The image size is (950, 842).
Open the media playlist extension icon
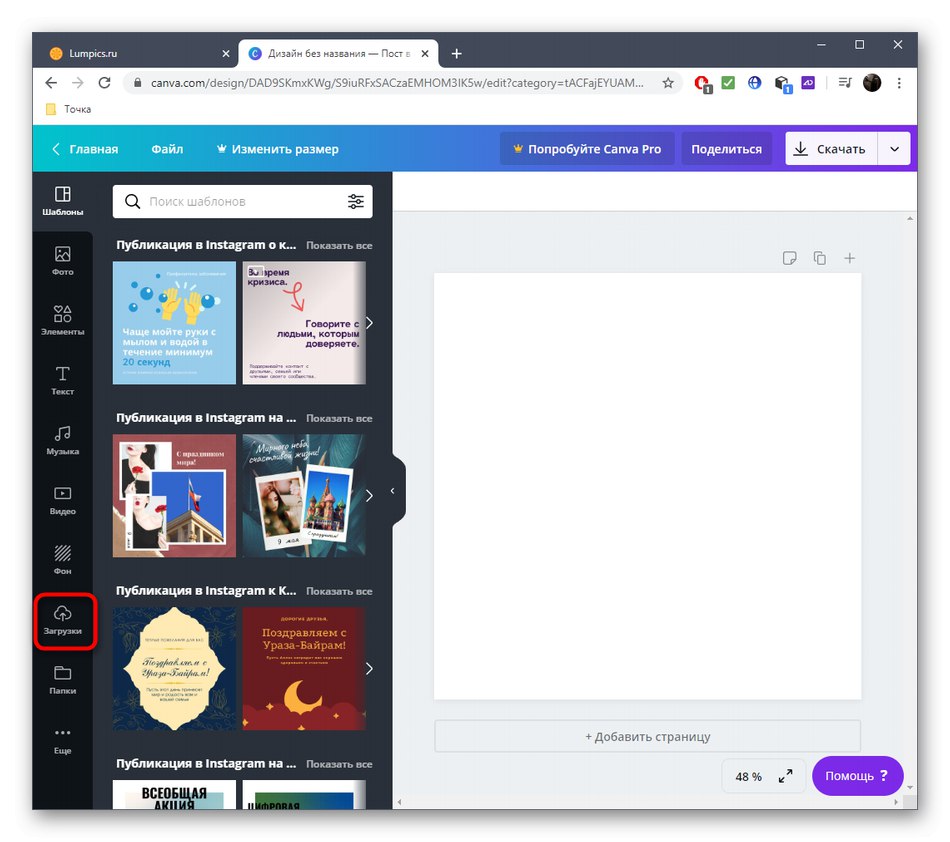(x=845, y=83)
